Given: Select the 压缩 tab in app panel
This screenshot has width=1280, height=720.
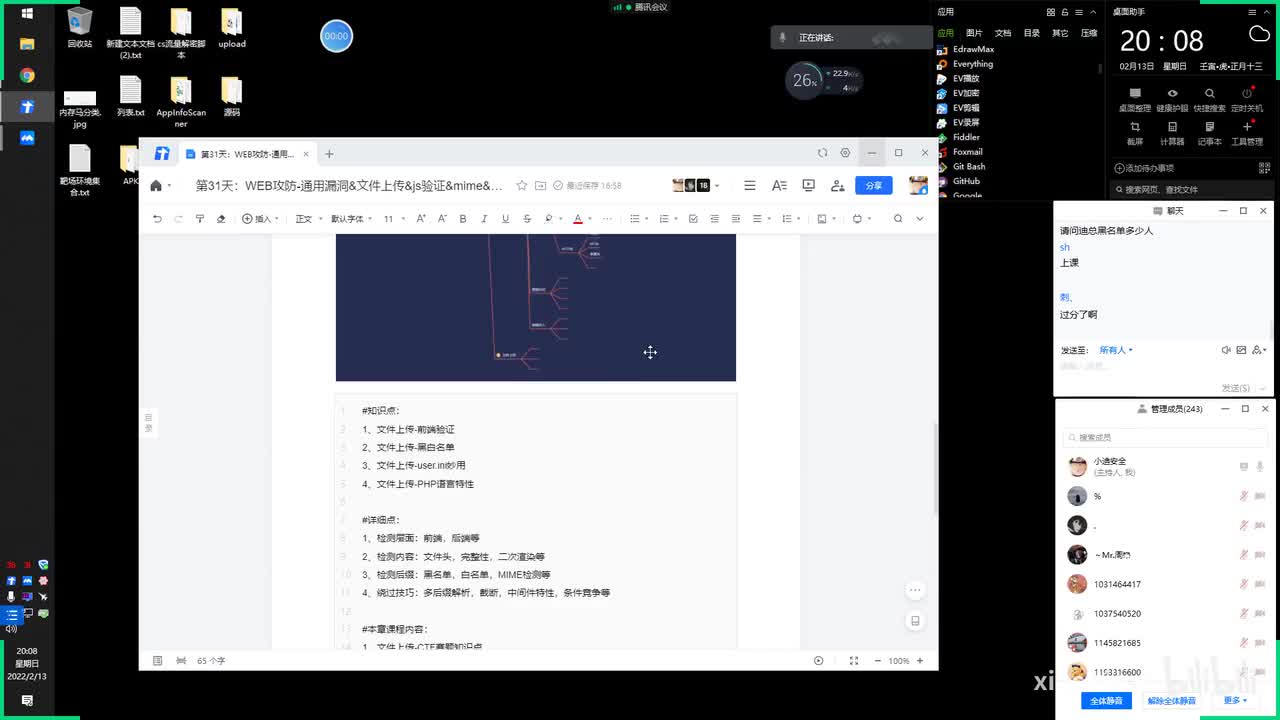Looking at the screenshot, I should pyautogui.click(x=1089, y=33).
